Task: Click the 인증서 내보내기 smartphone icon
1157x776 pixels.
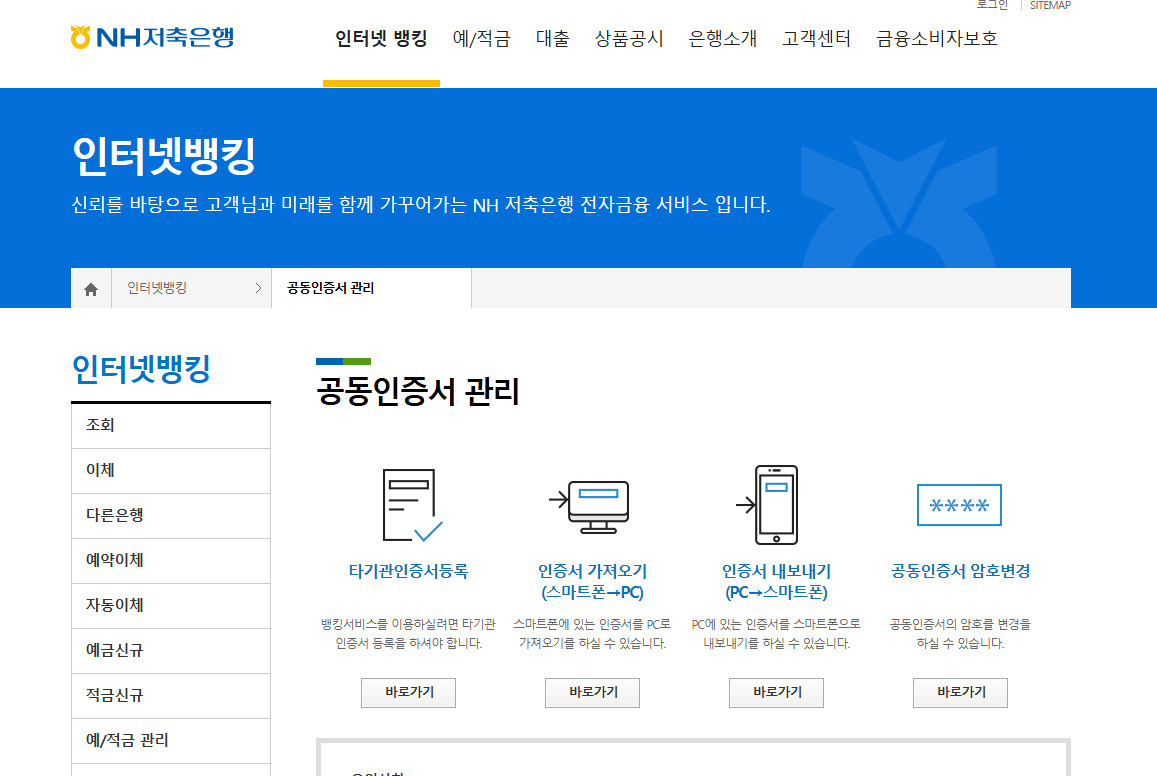Action: tap(767, 505)
